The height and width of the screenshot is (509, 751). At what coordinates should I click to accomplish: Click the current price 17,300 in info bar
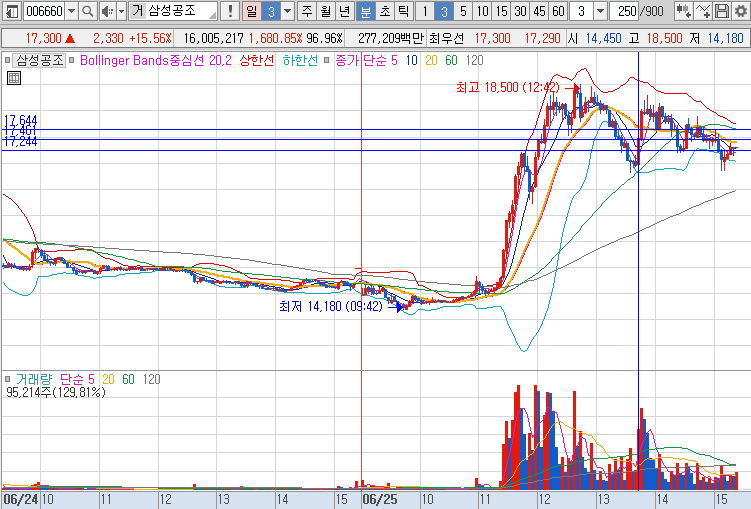point(44,38)
